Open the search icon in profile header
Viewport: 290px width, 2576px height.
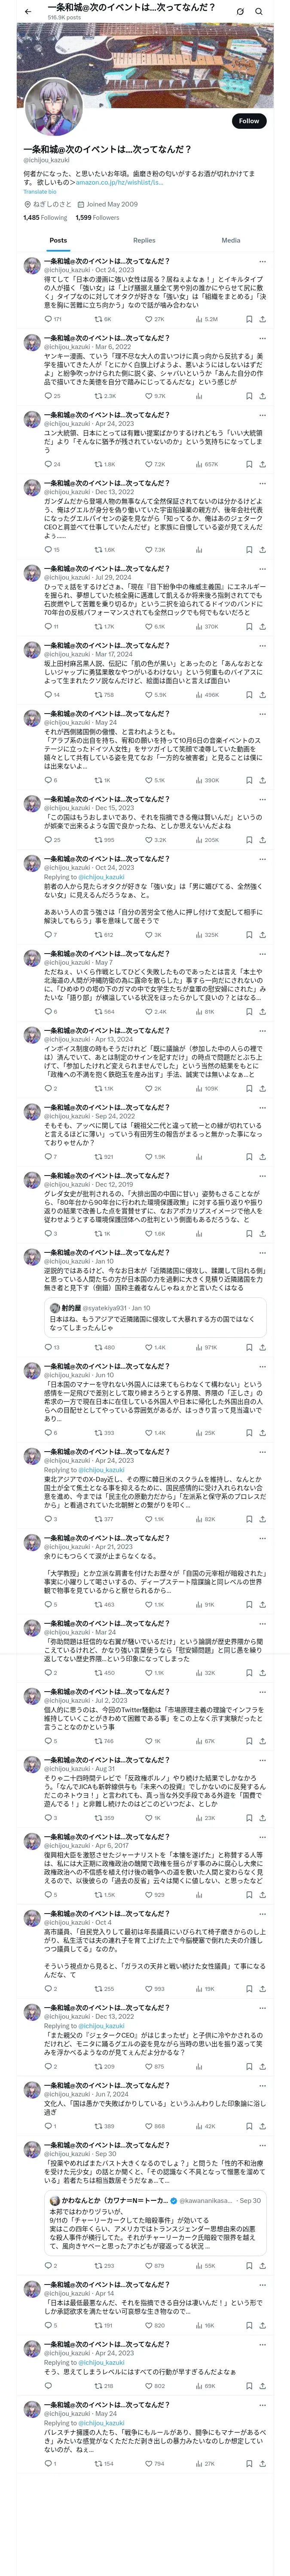click(x=258, y=12)
